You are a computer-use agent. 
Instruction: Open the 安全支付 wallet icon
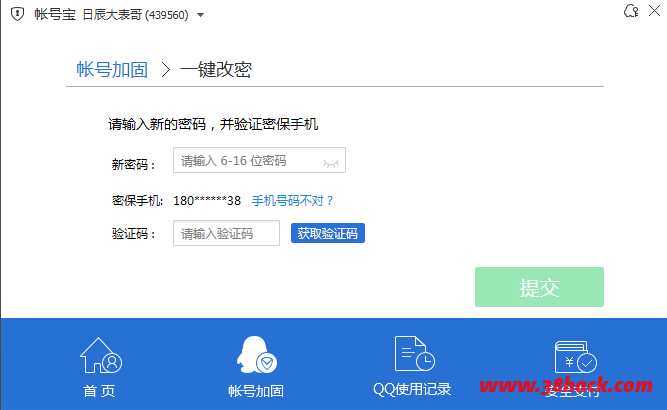576,356
